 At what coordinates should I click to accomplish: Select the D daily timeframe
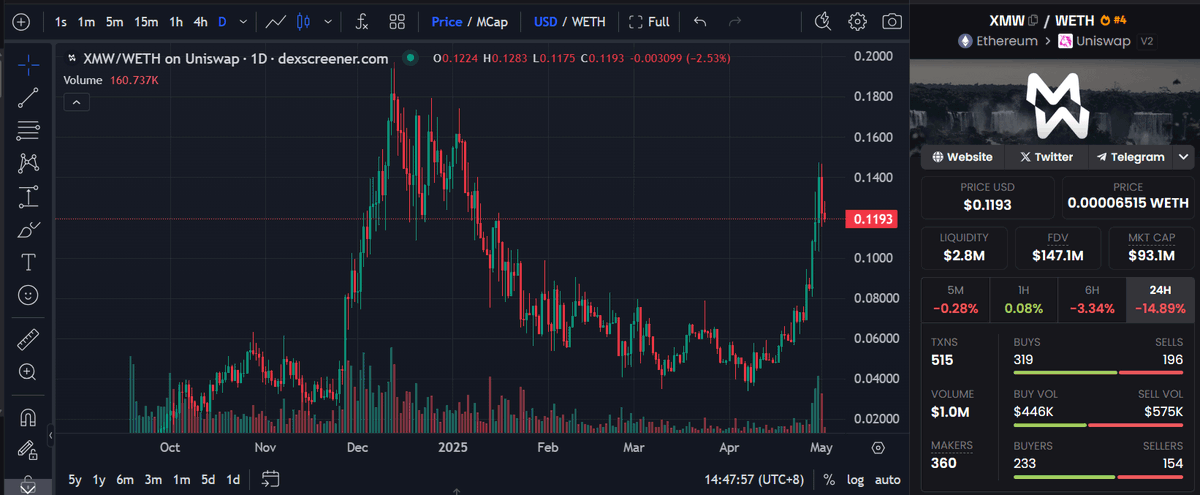pos(222,21)
